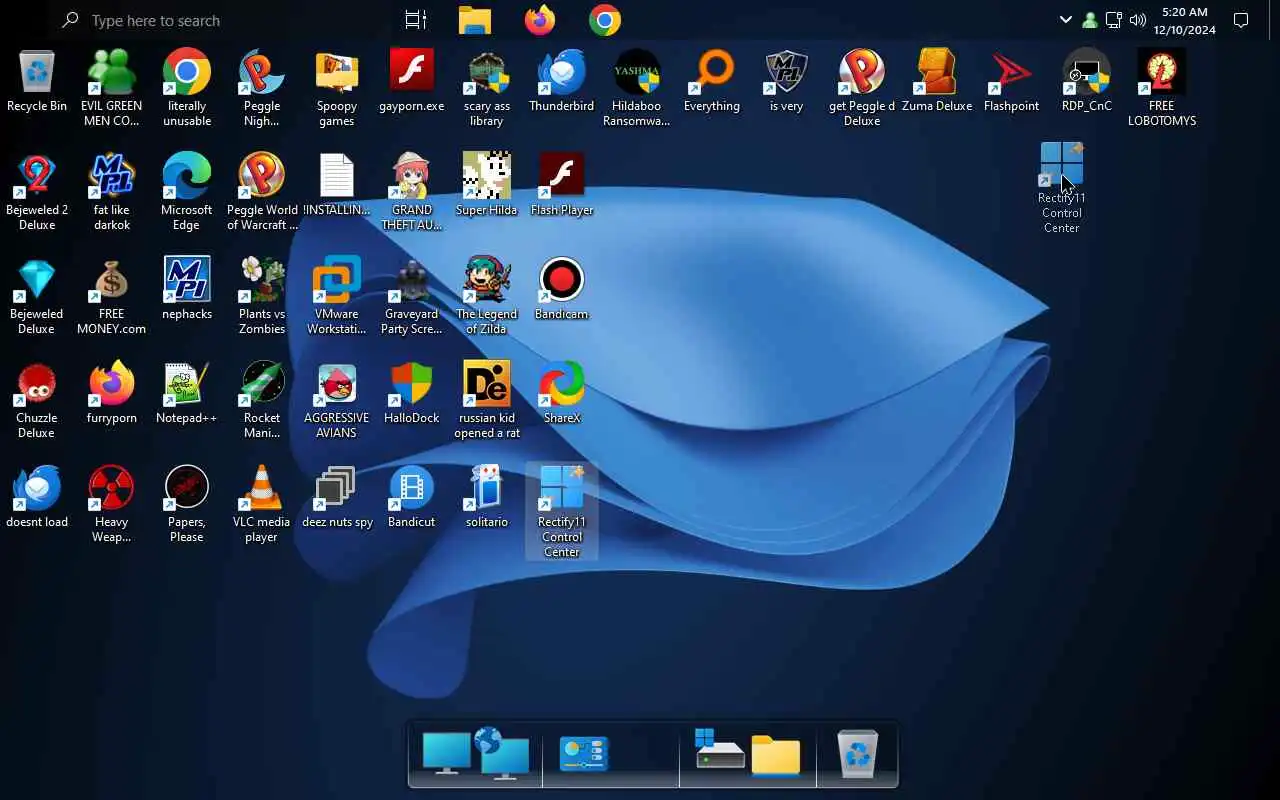Image resolution: width=1280 pixels, height=800 pixels.
Task: Open the Windows drive icon in dock
Action: click(718, 750)
